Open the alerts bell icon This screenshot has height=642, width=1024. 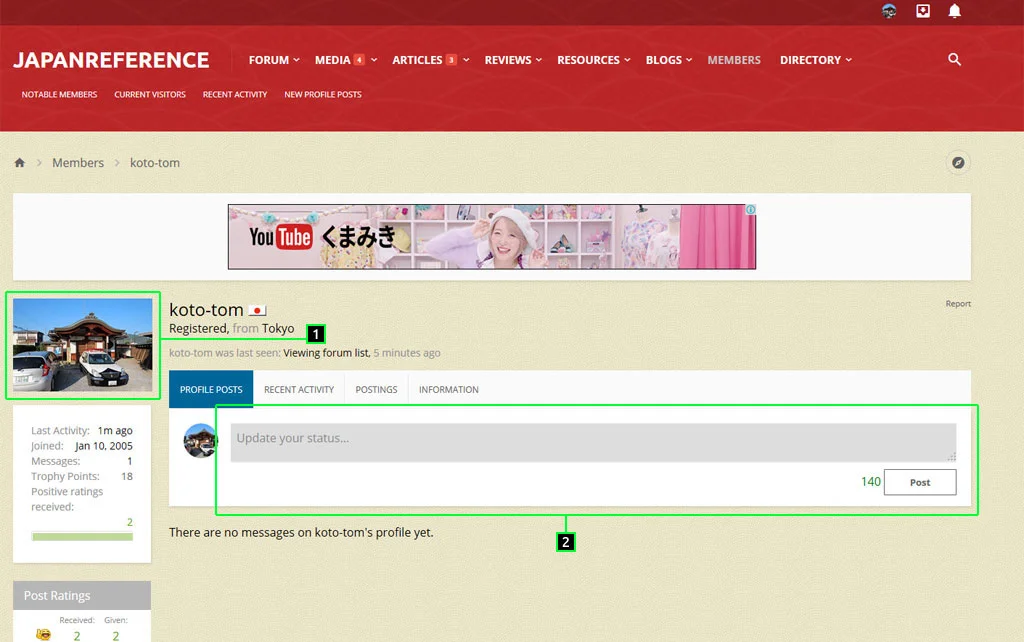click(x=955, y=11)
